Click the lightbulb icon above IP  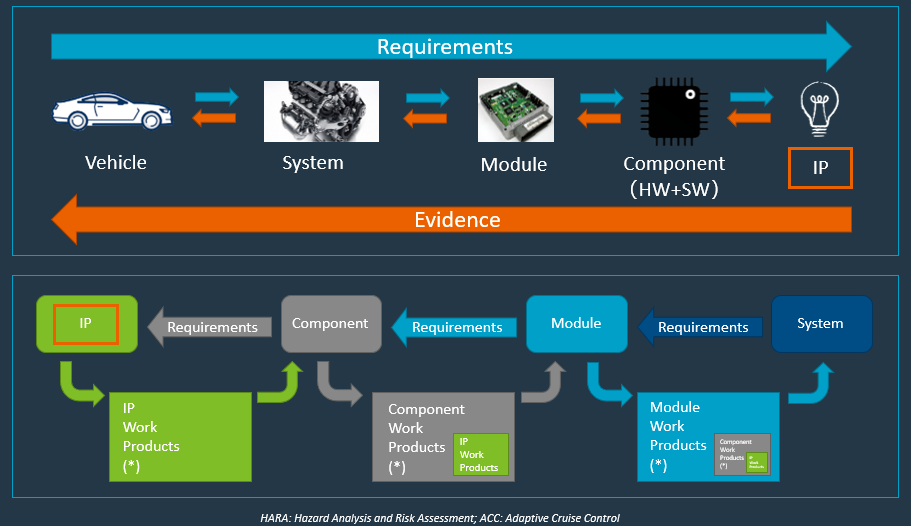point(819,109)
